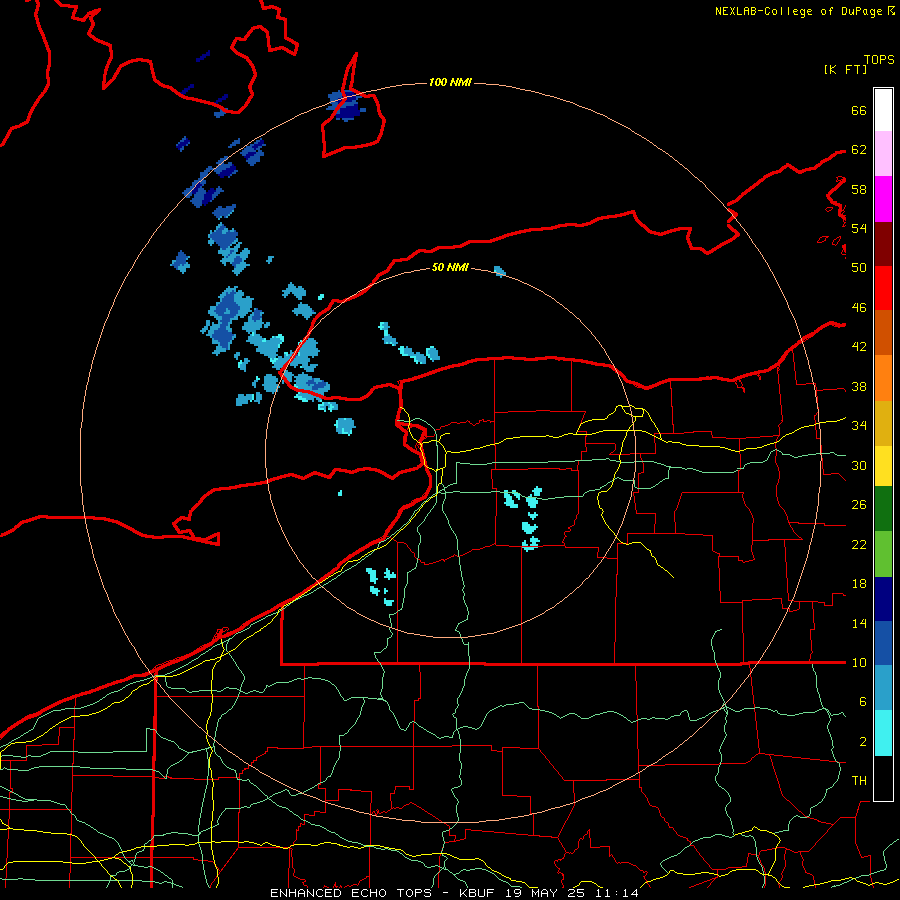The height and width of the screenshot is (900, 900).
Task: Click the 30 legend value
Action: 859,465
